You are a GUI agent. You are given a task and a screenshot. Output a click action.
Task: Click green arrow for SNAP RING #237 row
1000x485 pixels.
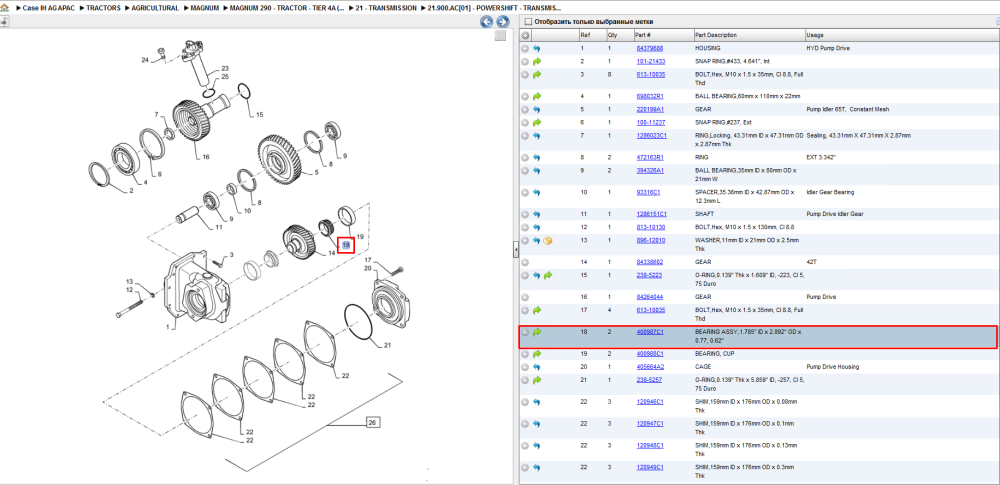536,122
